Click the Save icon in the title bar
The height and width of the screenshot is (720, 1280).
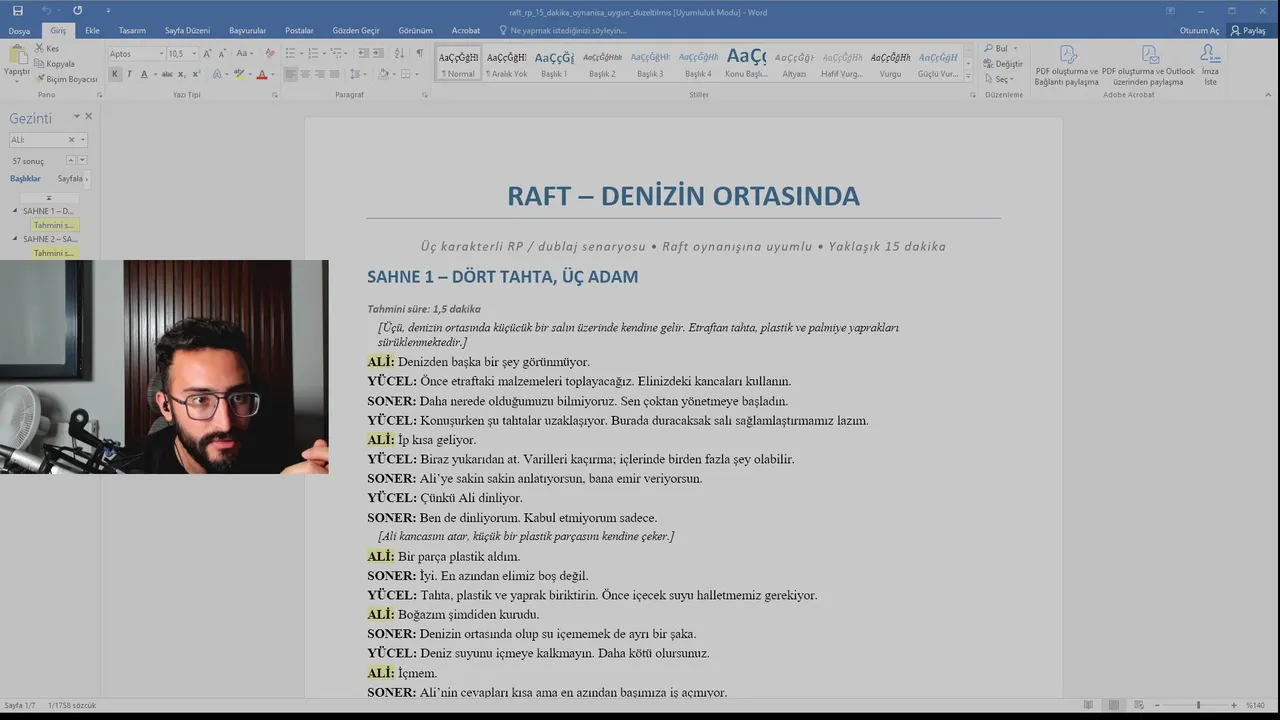pos(18,10)
